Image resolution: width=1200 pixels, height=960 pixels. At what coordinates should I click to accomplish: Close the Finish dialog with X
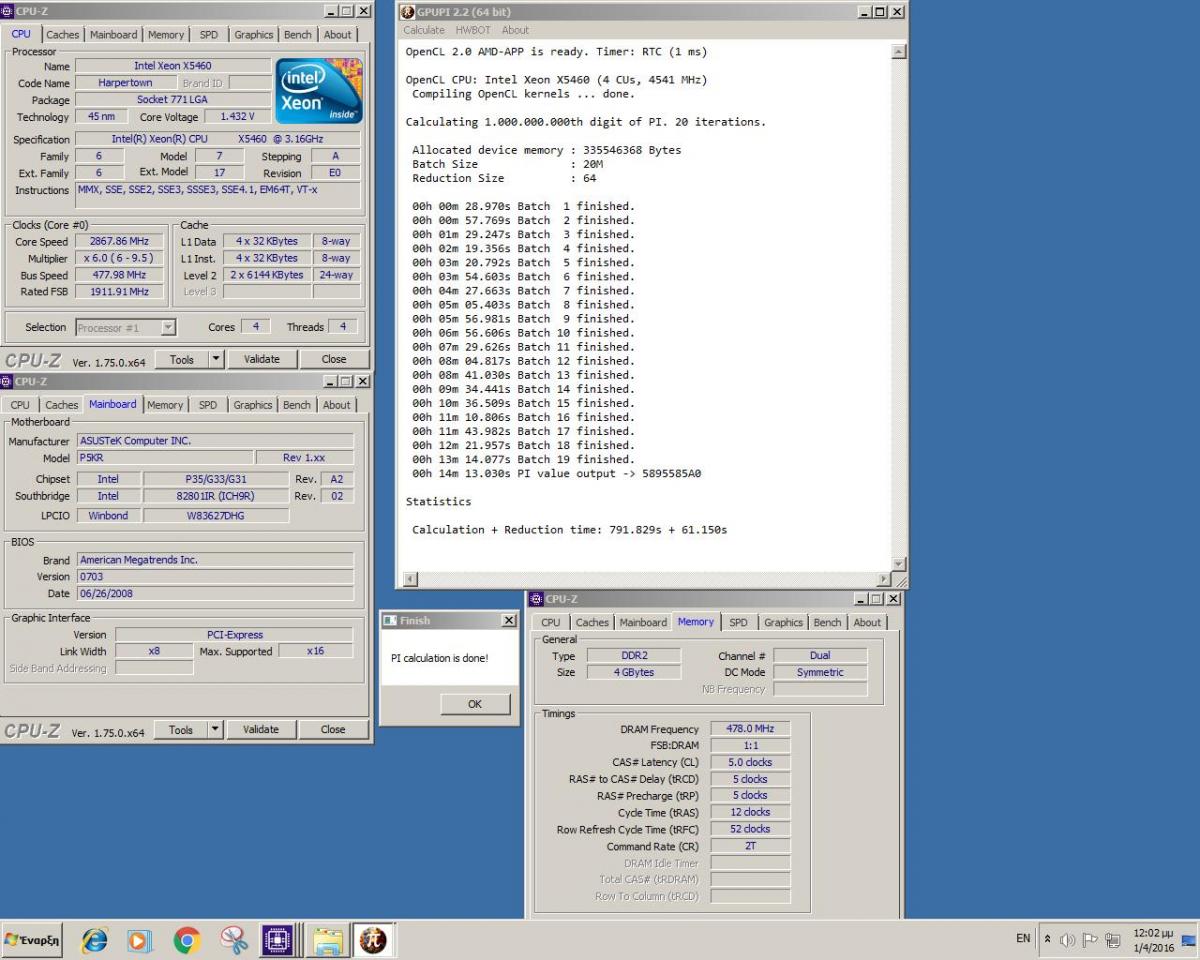pyautogui.click(x=508, y=621)
